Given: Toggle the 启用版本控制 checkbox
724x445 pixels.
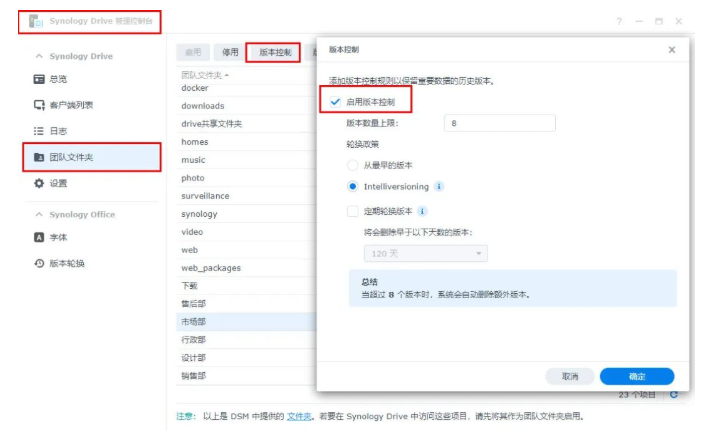Looking at the screenshot, I should click(x=336, y=102).
